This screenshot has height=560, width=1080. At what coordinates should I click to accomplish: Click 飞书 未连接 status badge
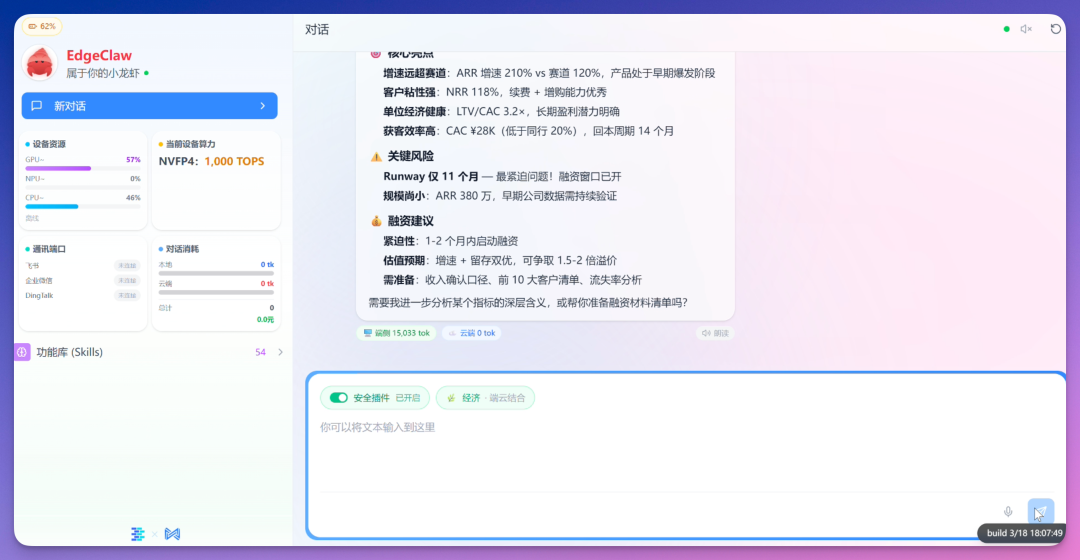click(x=127, y=266)
